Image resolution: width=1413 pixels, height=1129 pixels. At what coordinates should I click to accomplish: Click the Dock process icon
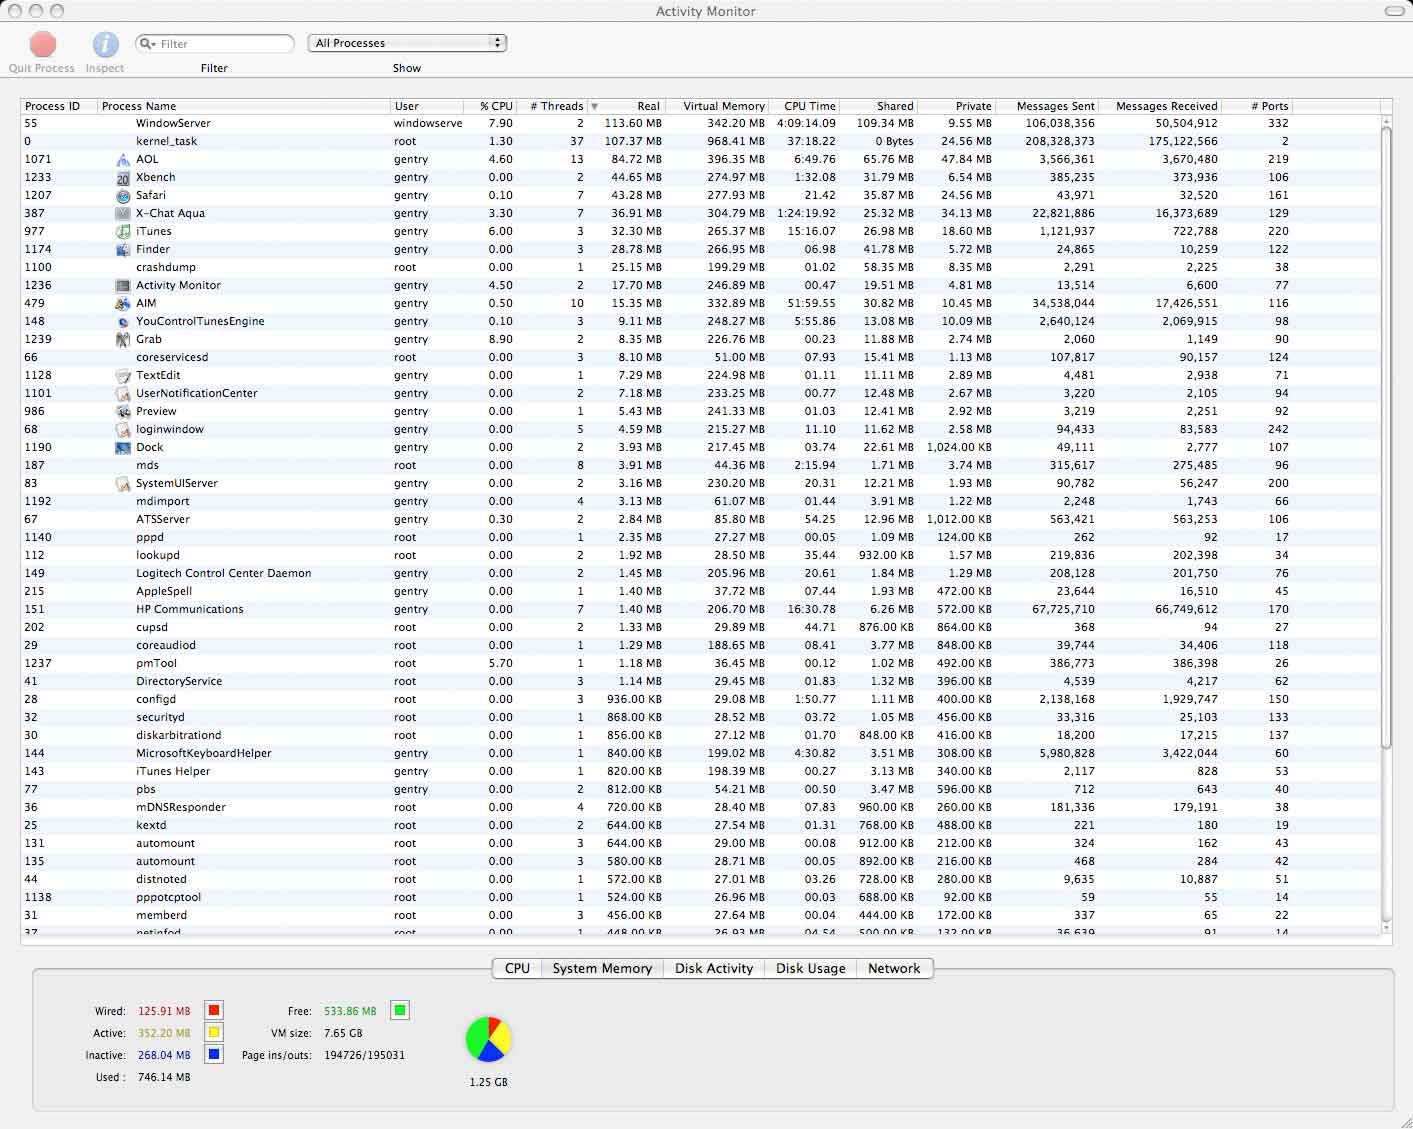point(123,448)
